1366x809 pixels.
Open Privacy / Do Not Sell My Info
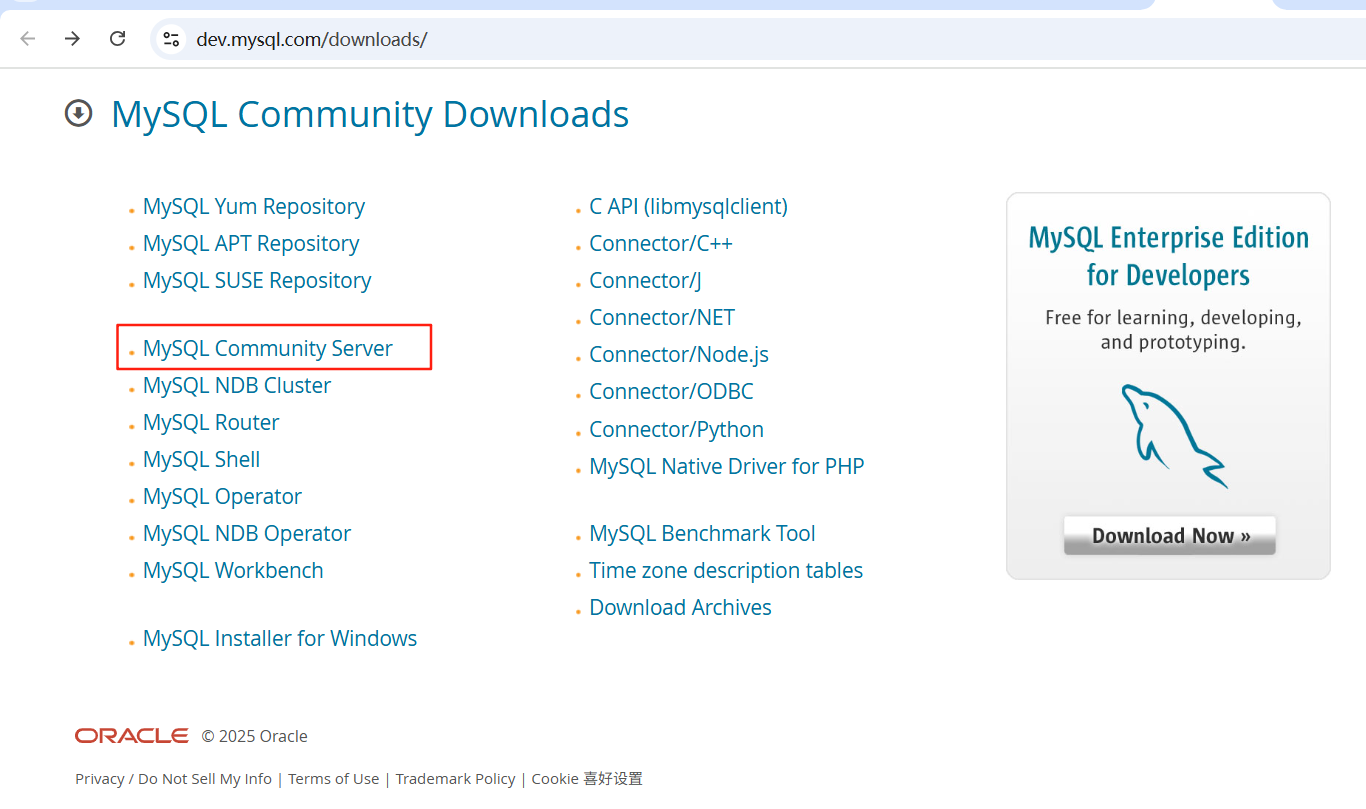point(173,778)
